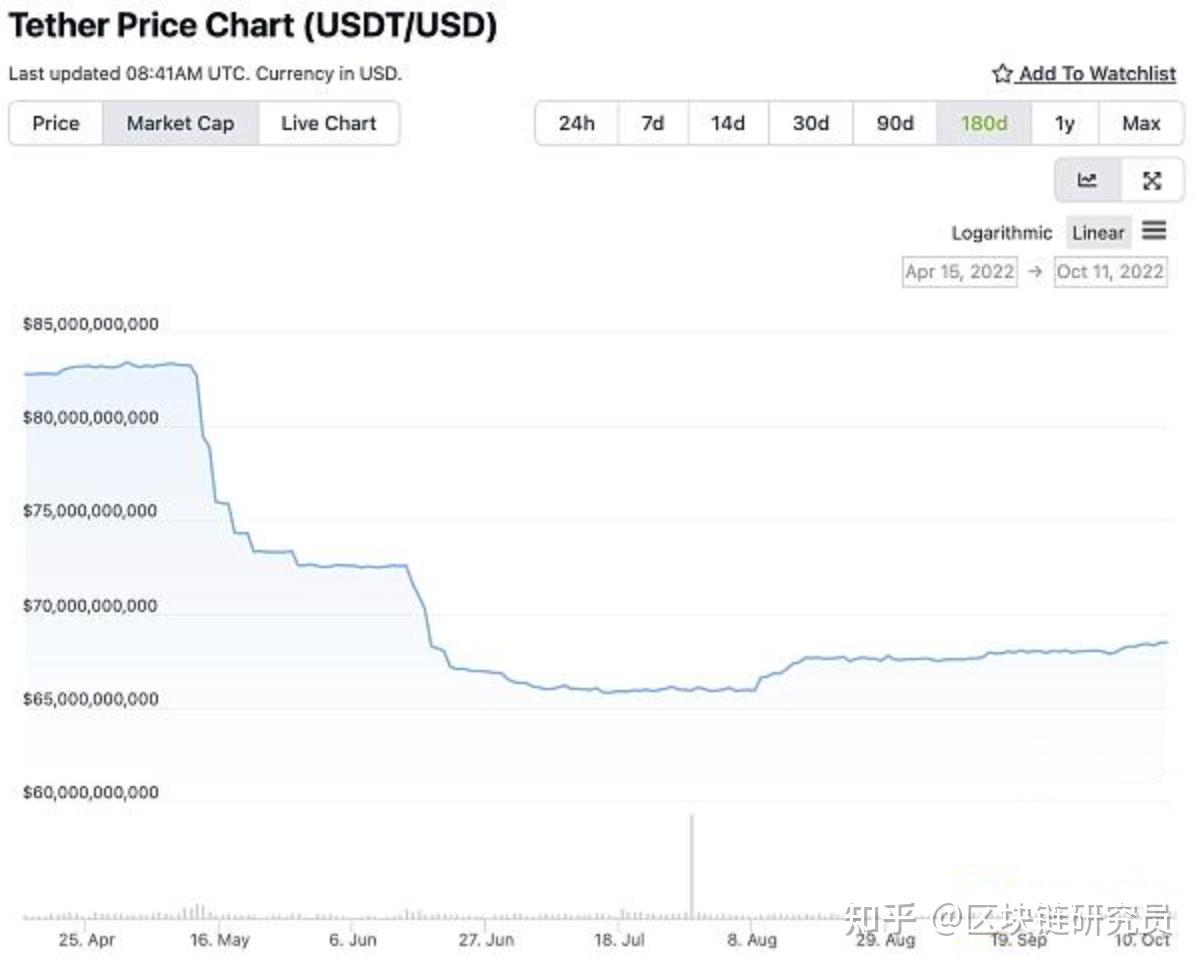Select the Max history range
Screen dimensions: 1204x968
pos(1140,123)
